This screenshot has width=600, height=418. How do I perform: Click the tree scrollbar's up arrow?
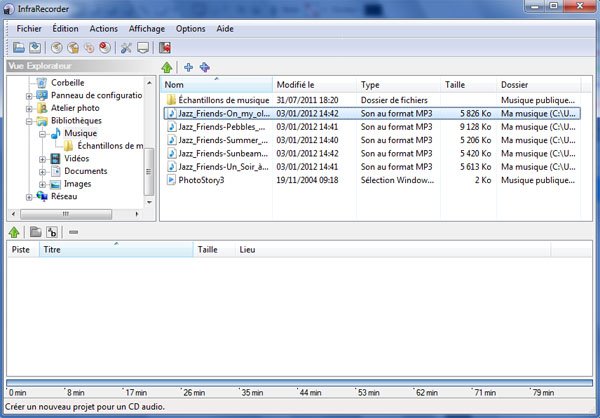pos(149,83)
